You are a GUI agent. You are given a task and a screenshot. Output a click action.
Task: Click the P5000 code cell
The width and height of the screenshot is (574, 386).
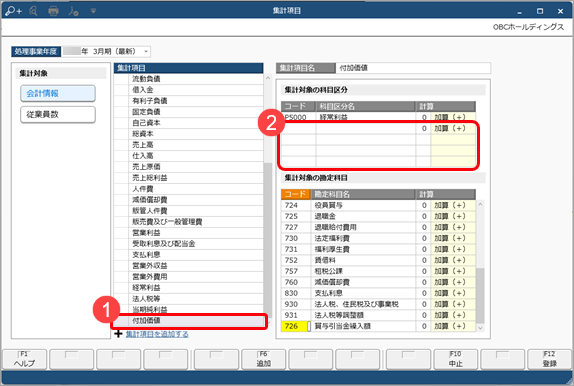coord(298,117)
